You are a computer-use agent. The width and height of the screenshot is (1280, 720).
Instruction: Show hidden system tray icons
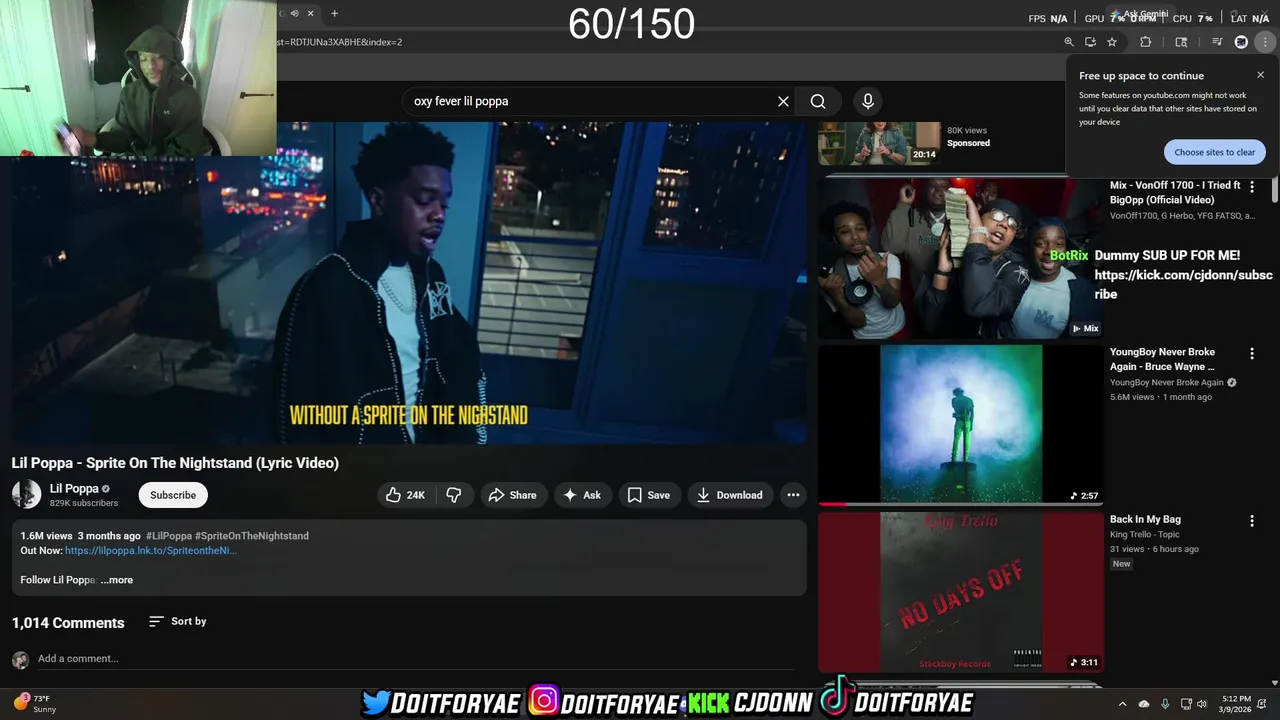click(x=1122, y=704)
